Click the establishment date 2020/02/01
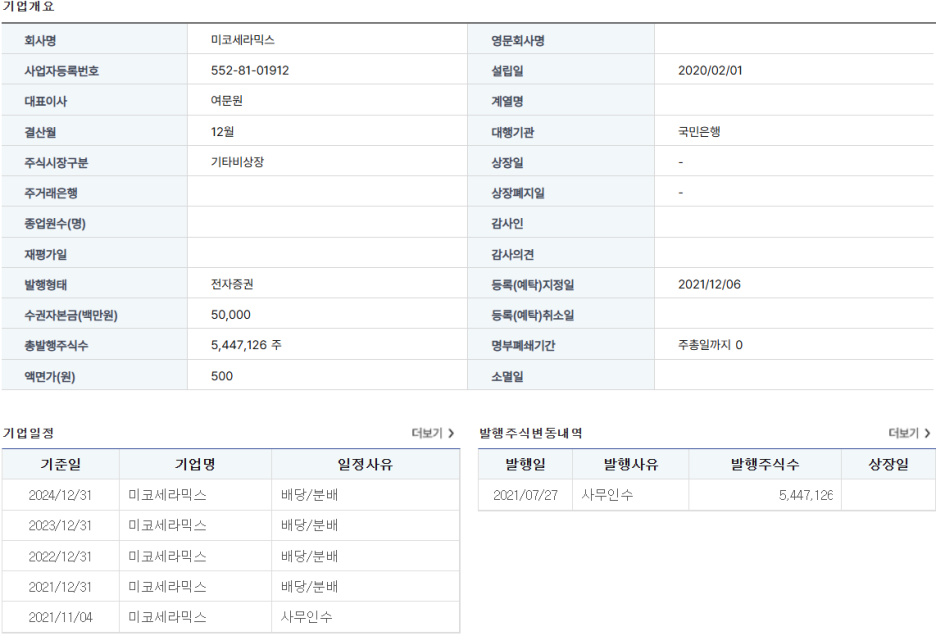This screenshot has width=936, height=636. [710, 70]
